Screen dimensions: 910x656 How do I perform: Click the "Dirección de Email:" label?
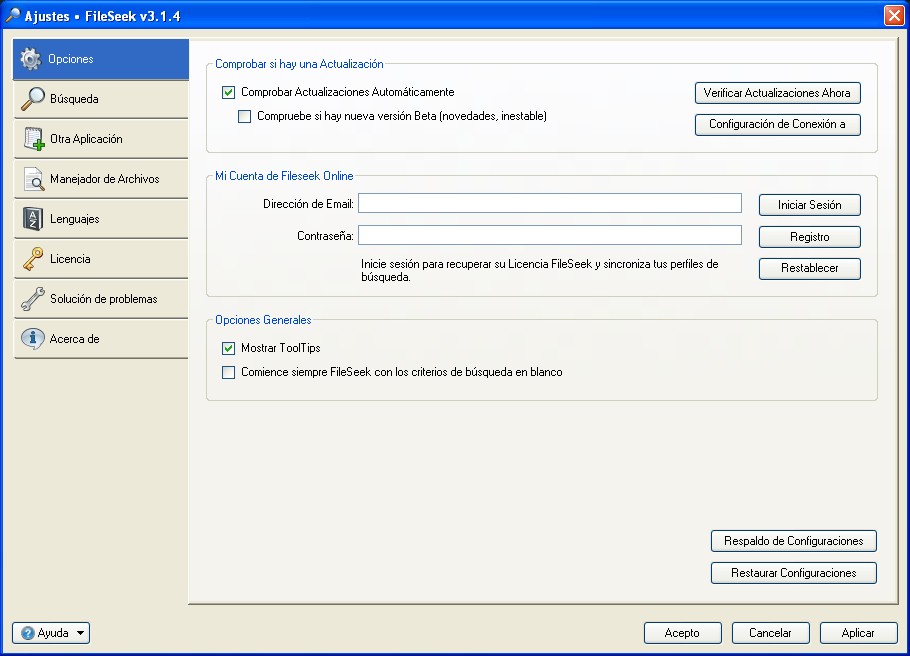(x=308, y=204)
